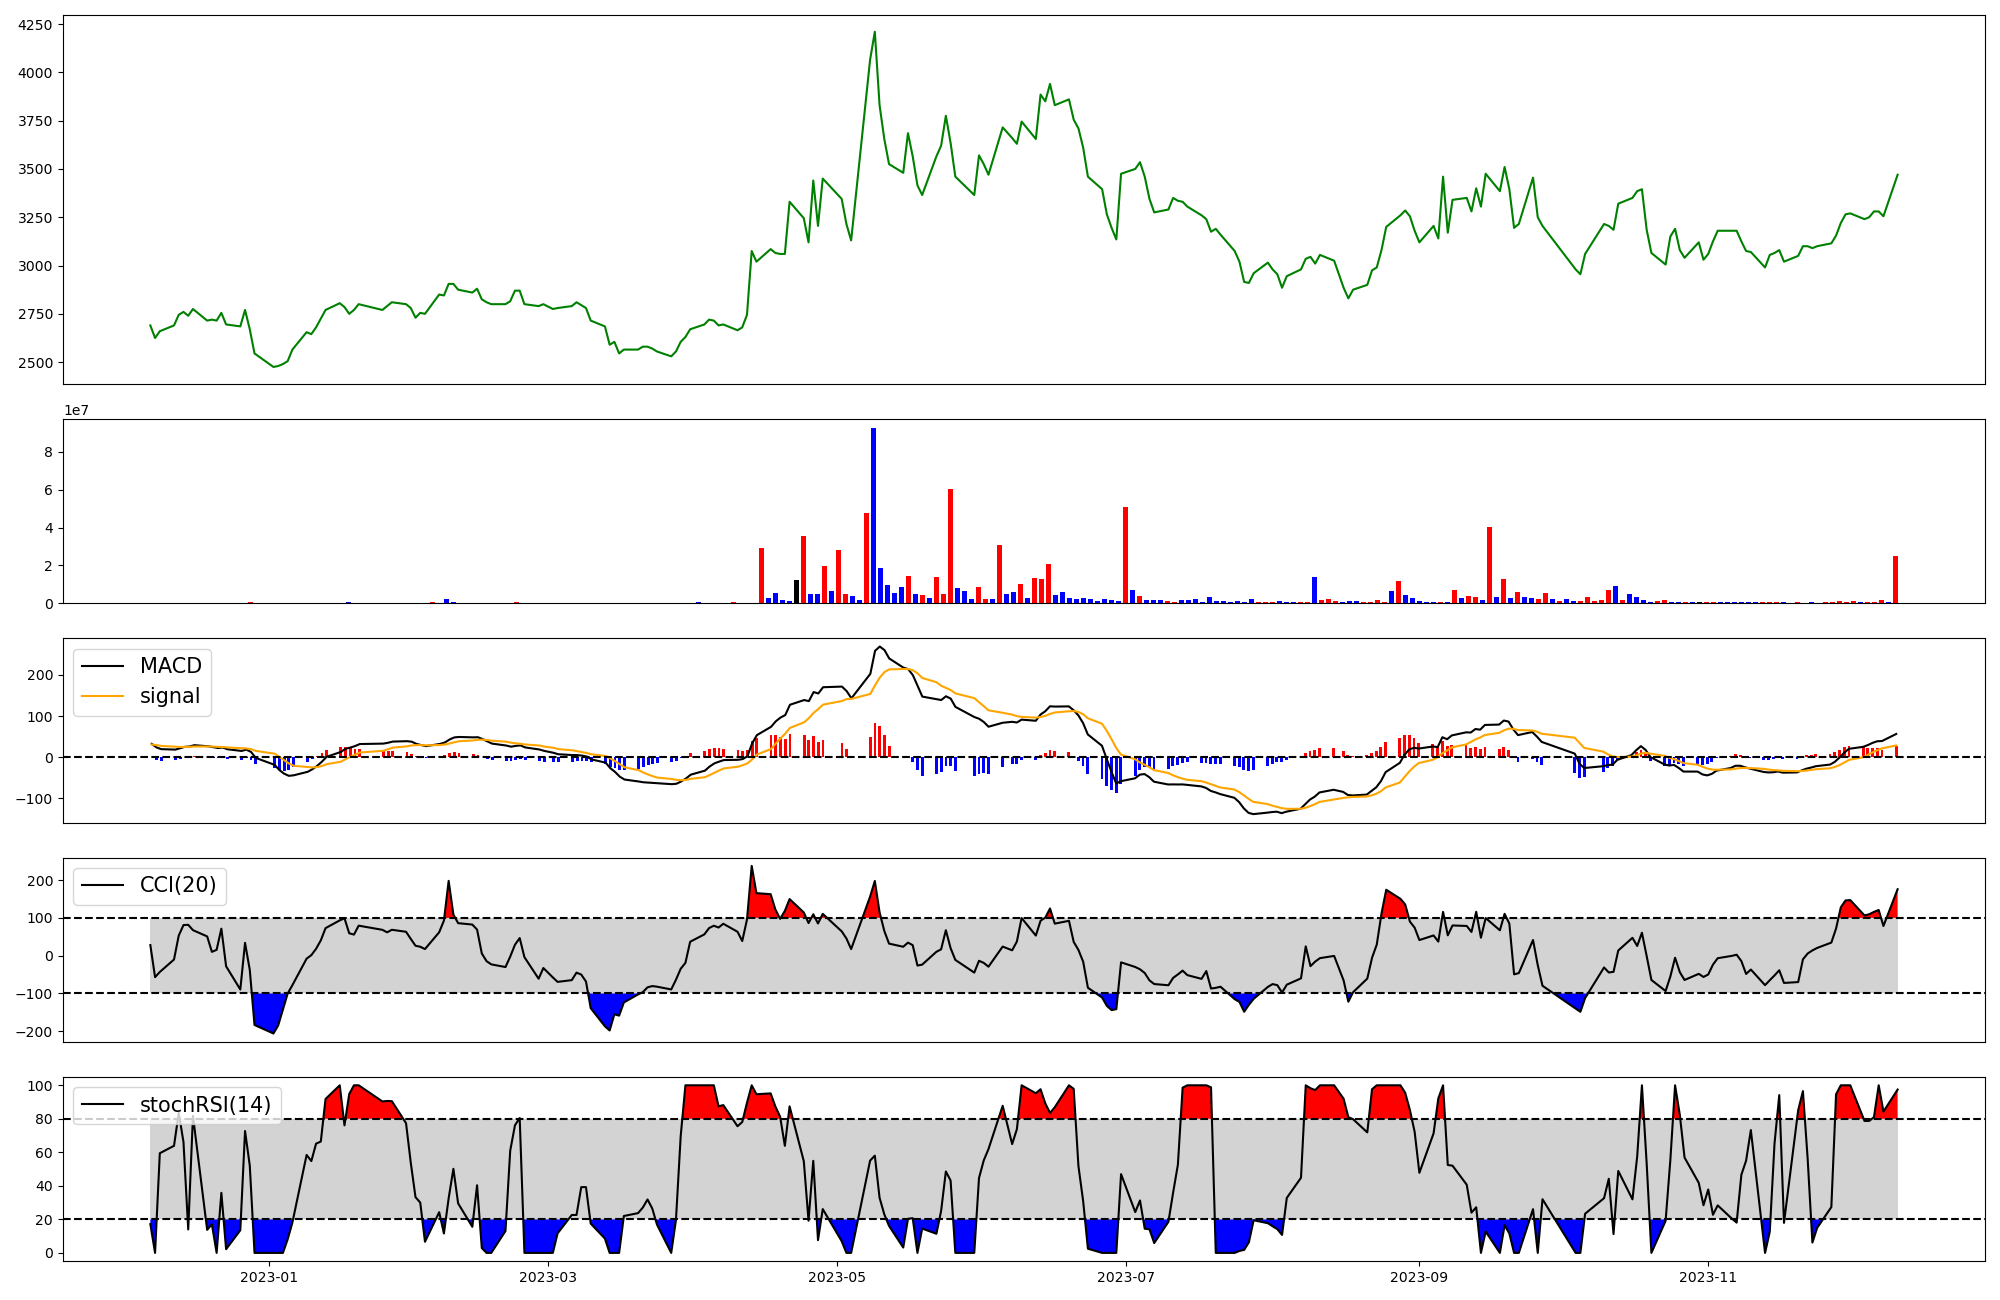
Task: Select the stochRSI(14) legend entry
Action: point(205,1105)
